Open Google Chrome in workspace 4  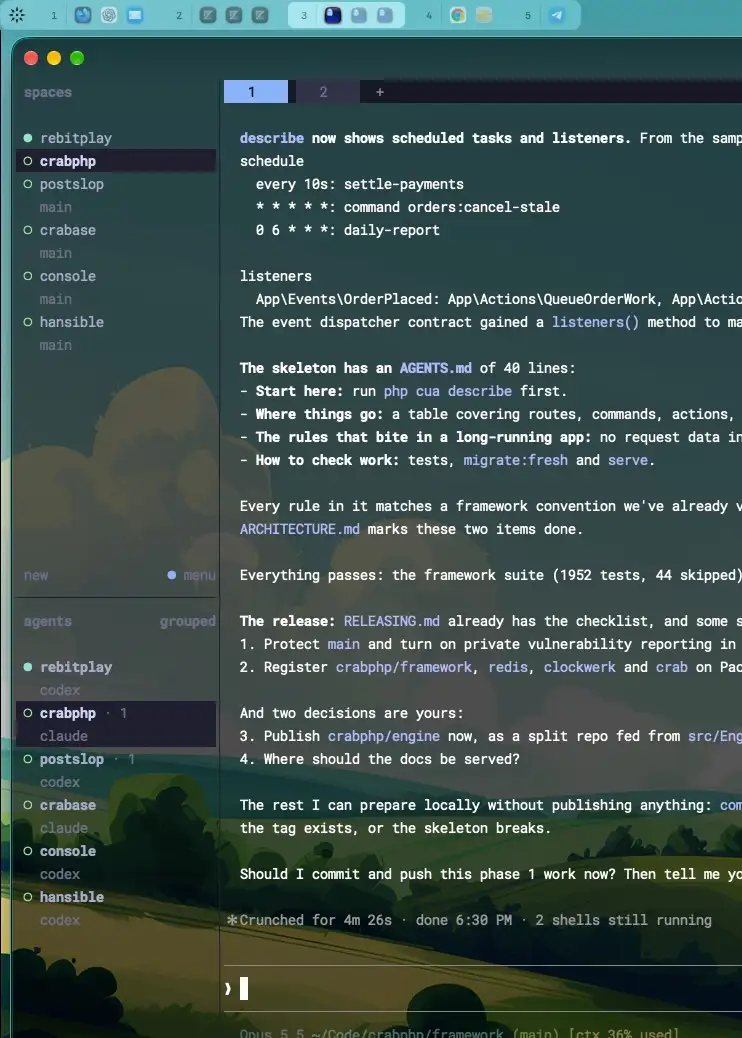pos(458,15)
